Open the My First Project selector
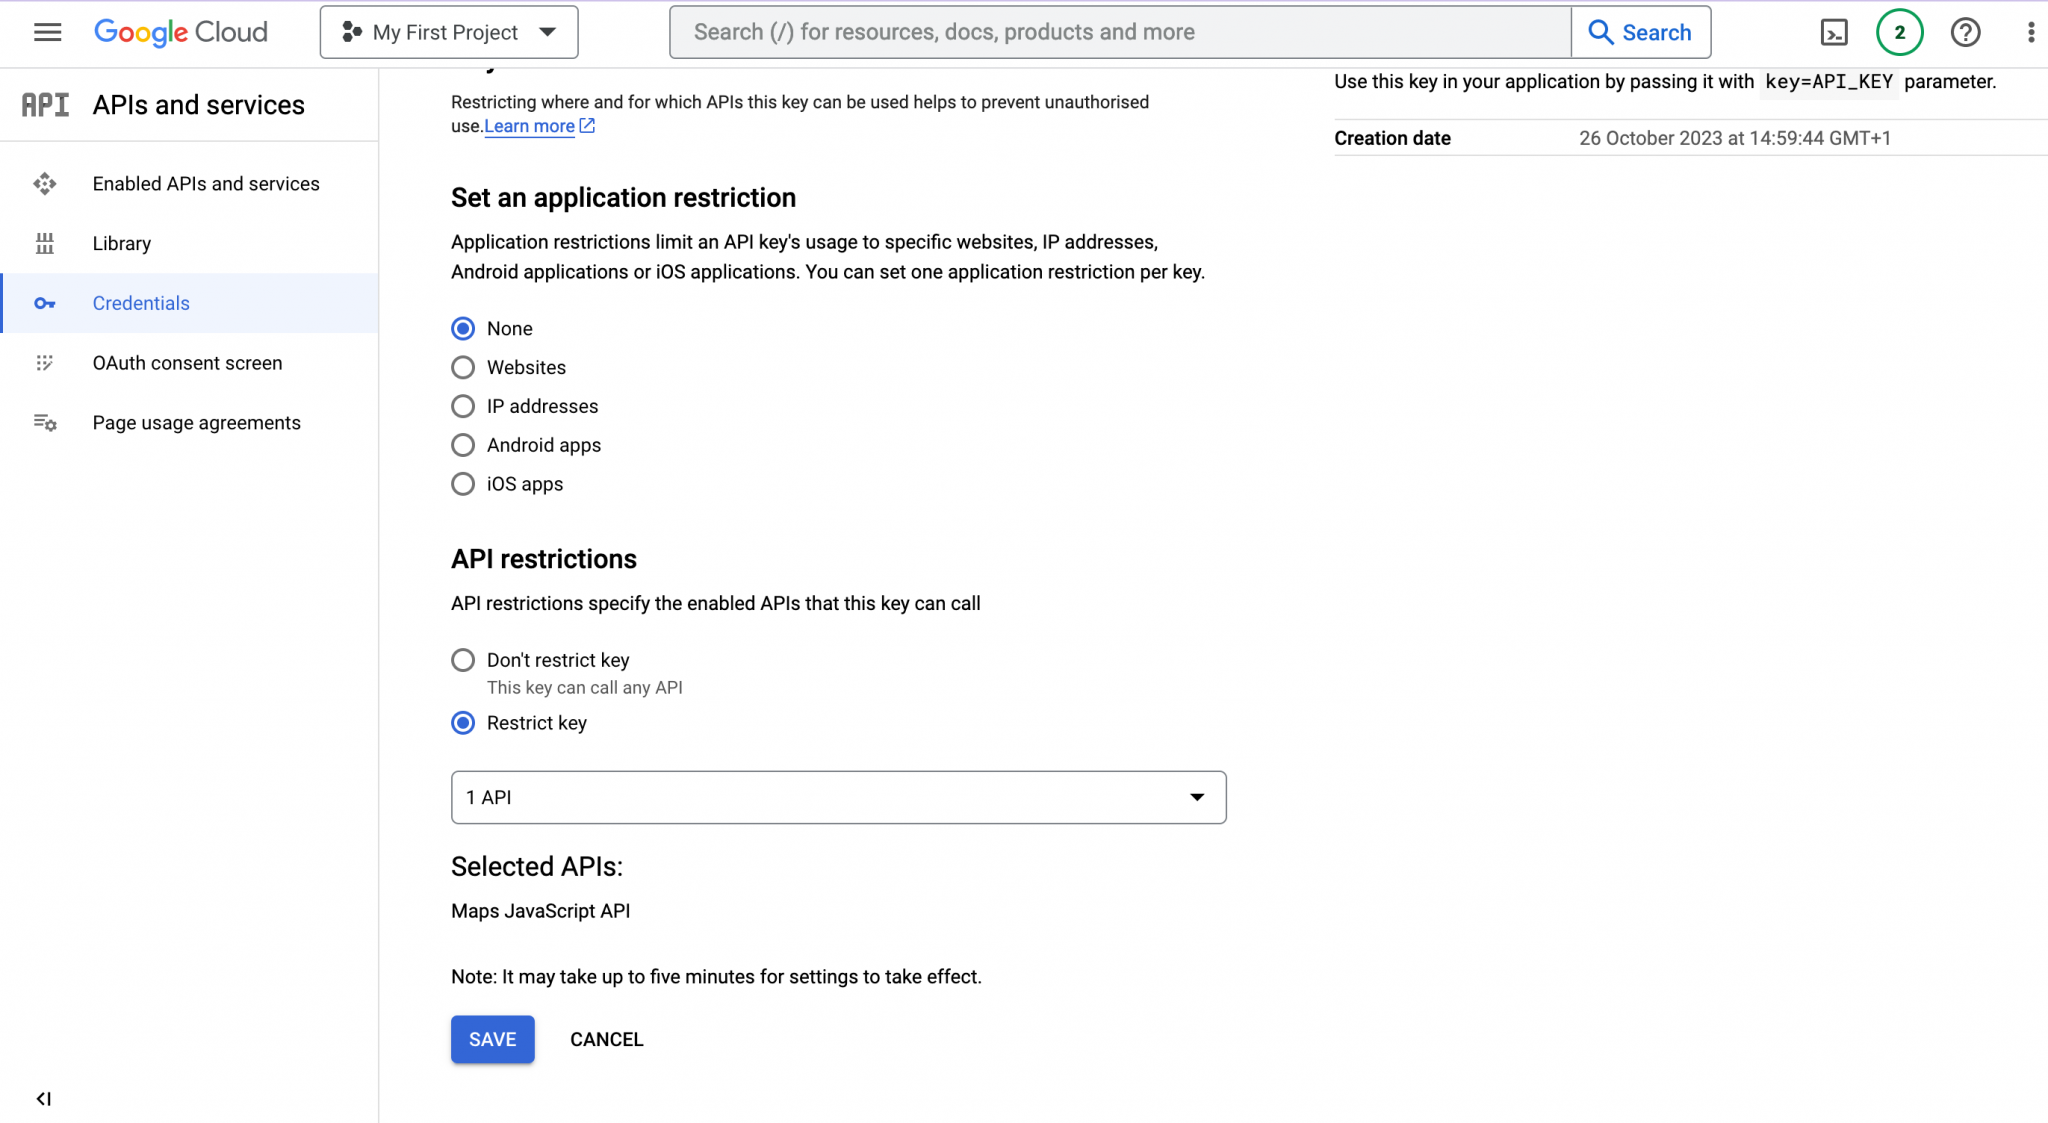Image resolution: width=2048 pixels, height=1123 pixels. pyautogui.click(x=448, y=32)
